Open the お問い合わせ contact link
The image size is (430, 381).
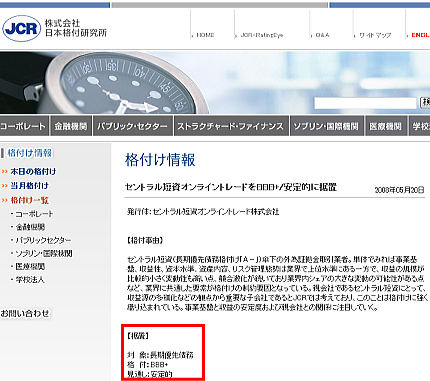coord(25,313)
